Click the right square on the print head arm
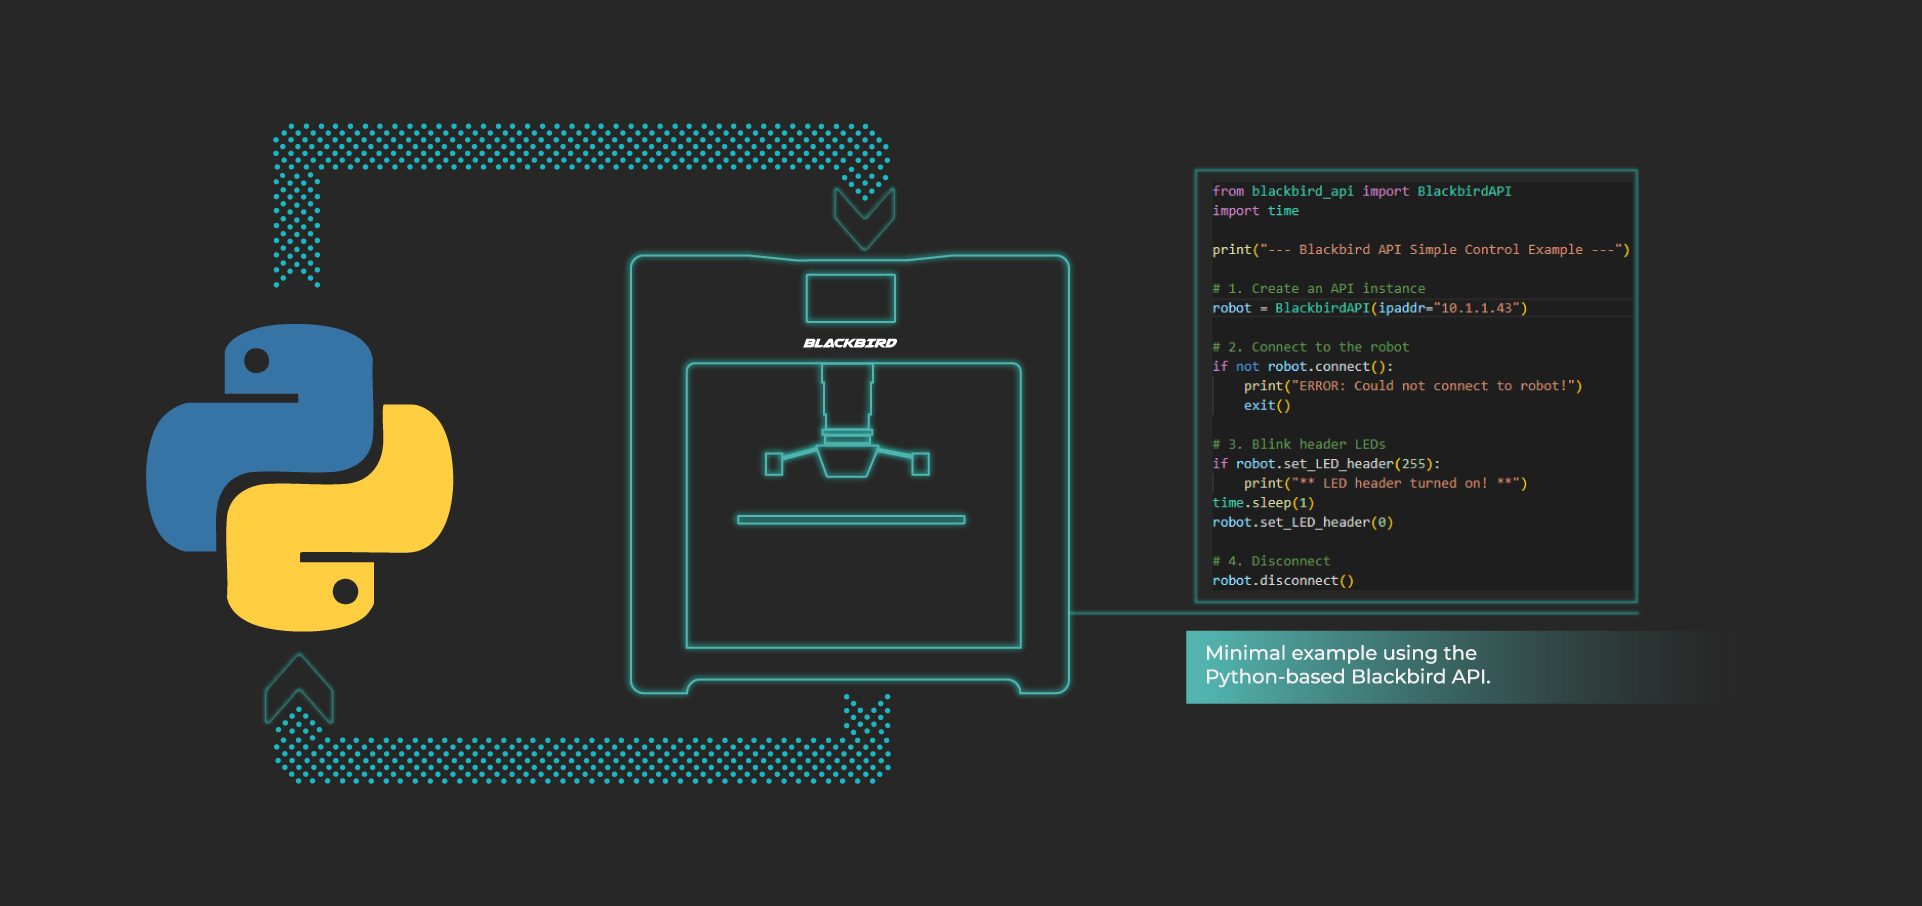This screenshot has width=1922, height=906. (921, 464)
